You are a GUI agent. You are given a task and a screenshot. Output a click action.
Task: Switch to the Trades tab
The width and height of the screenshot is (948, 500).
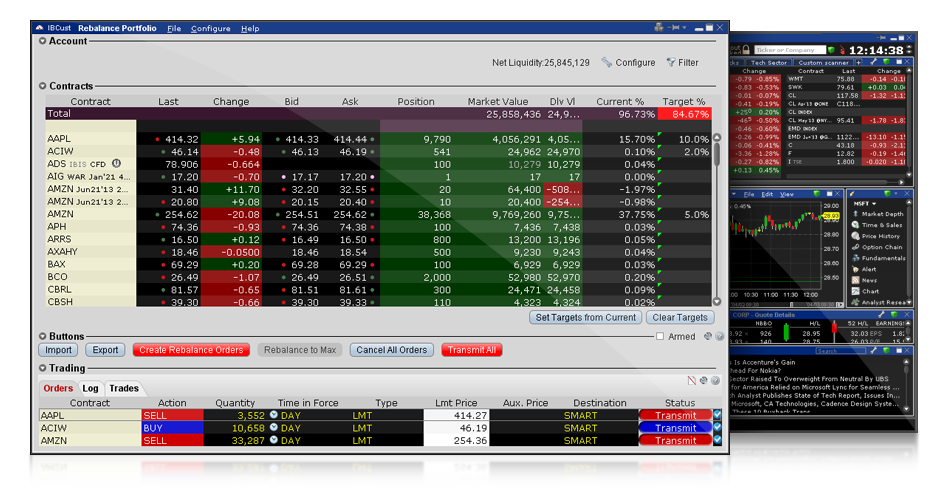point(124,388)
